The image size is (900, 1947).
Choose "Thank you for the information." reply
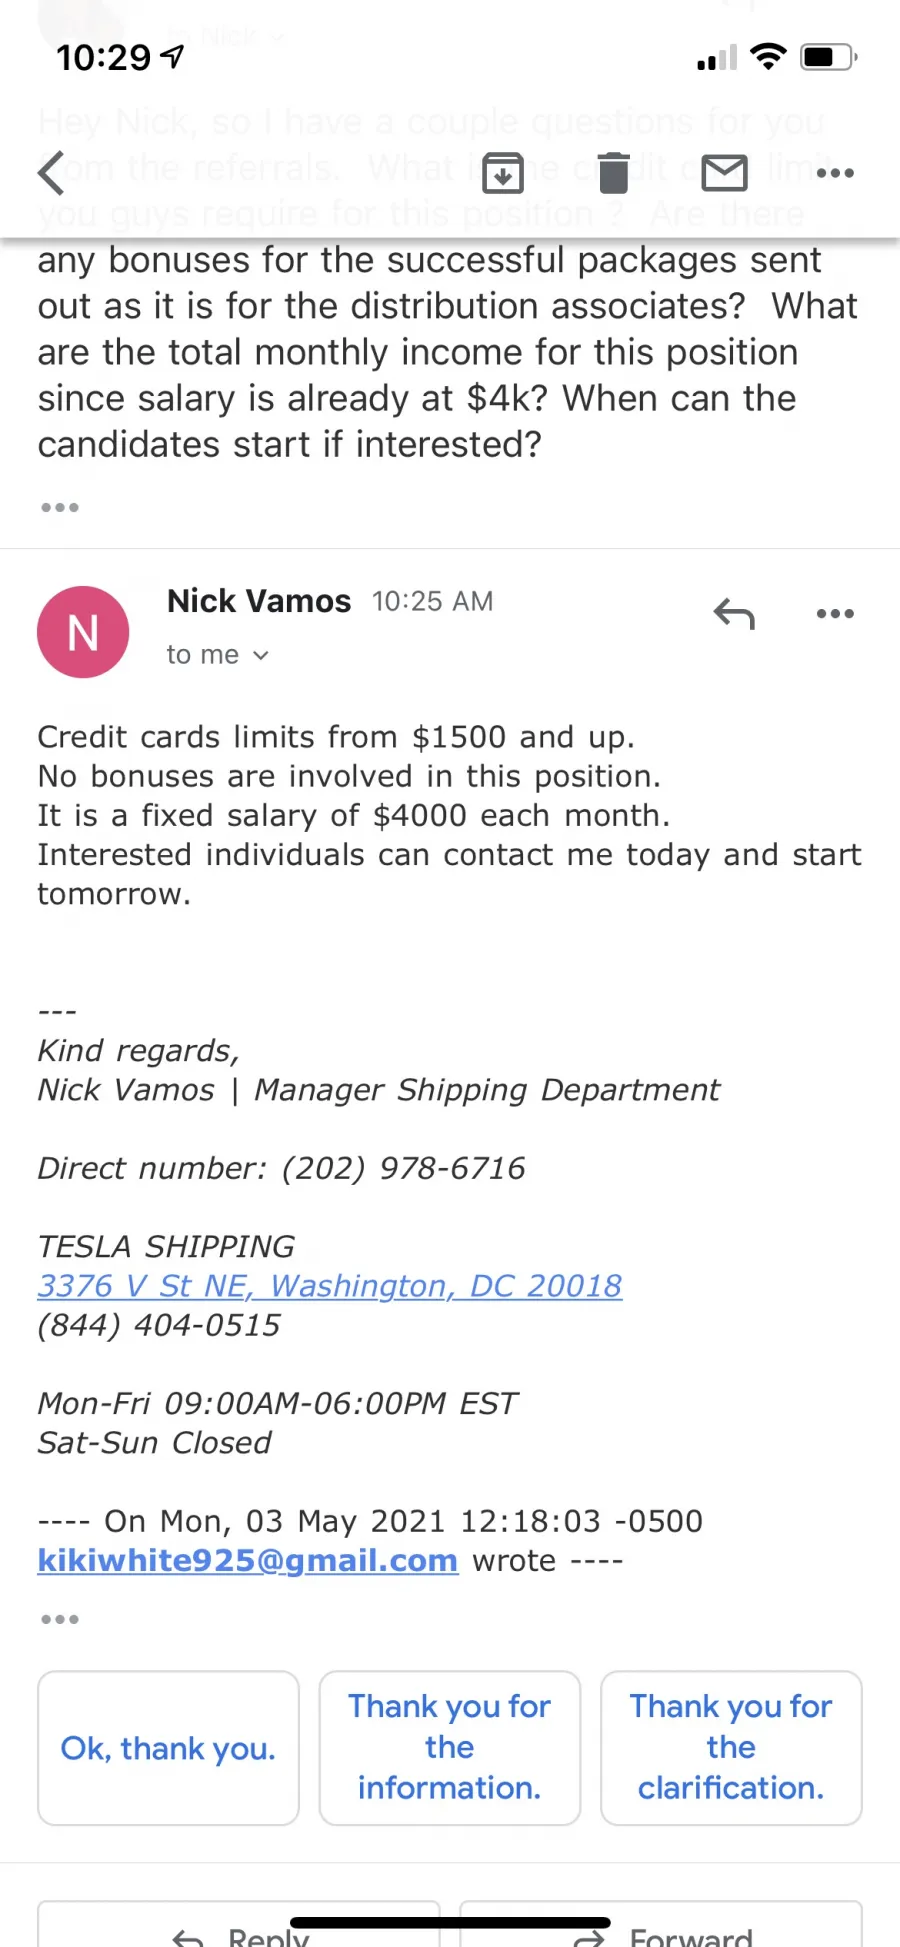450,1748
